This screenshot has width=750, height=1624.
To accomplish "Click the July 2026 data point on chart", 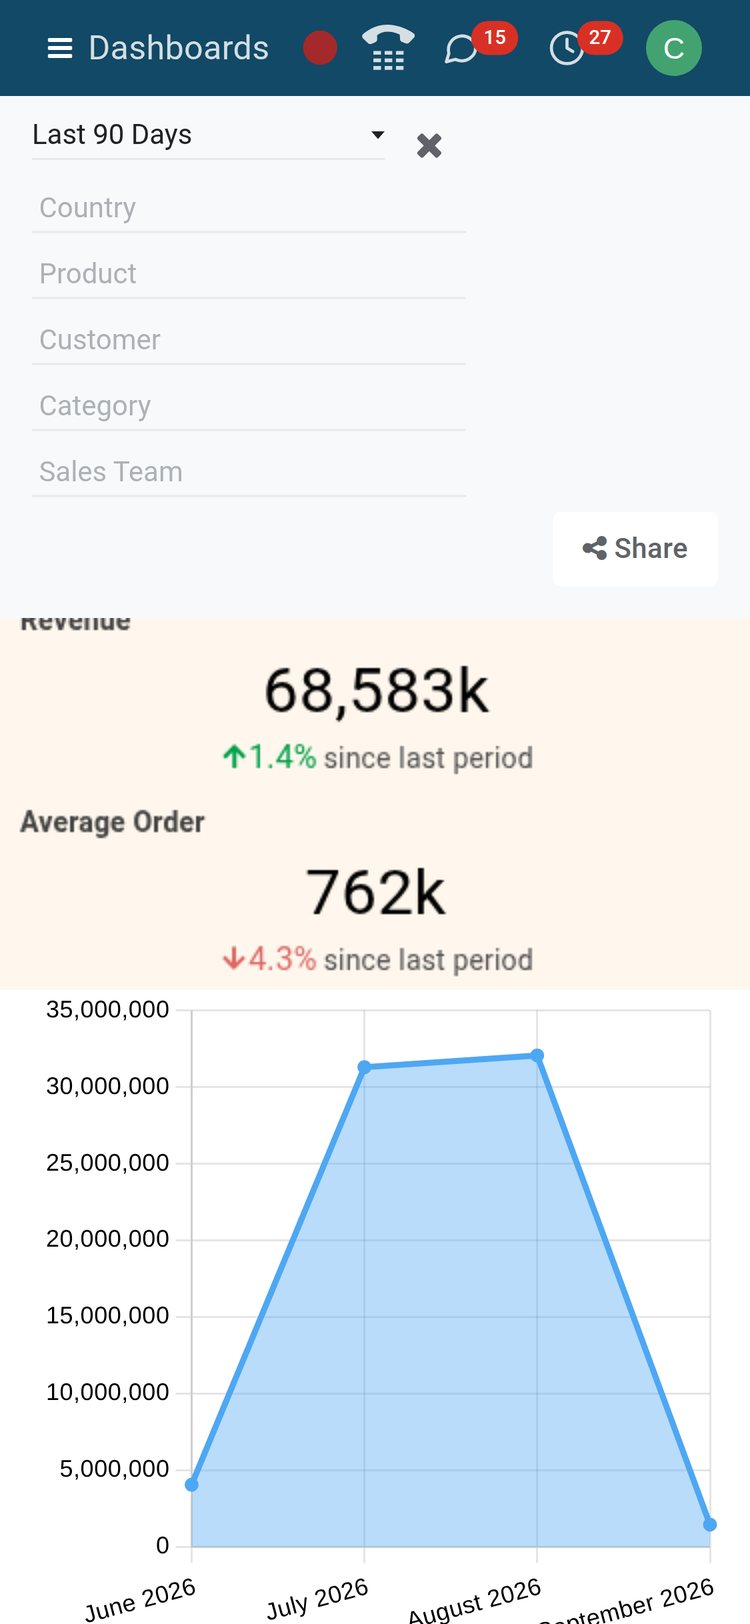I will point(364,1068).
